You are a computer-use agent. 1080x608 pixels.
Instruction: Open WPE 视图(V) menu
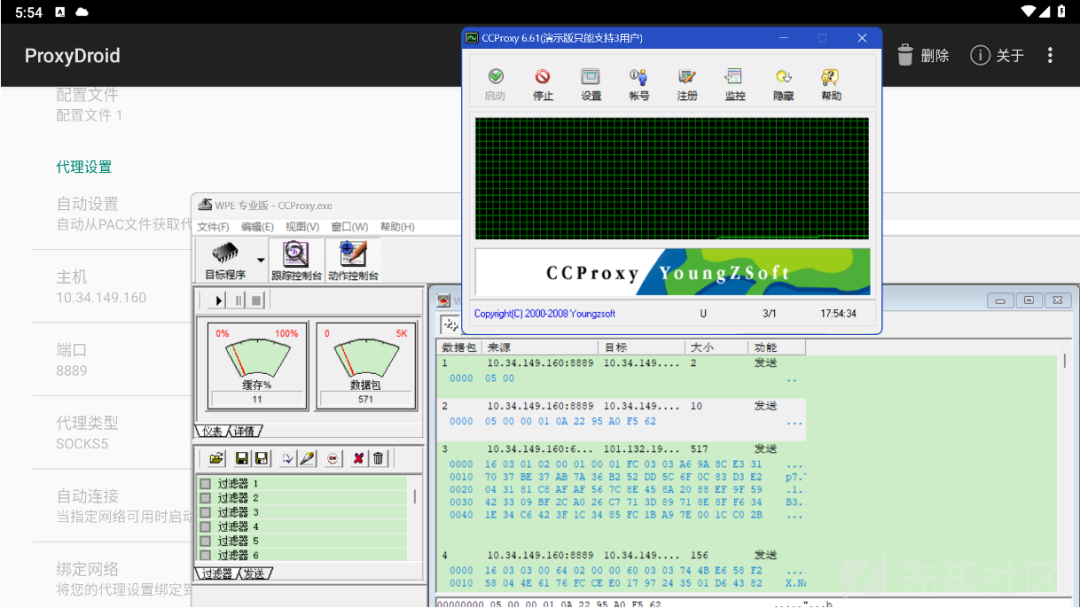click(302, 227)
